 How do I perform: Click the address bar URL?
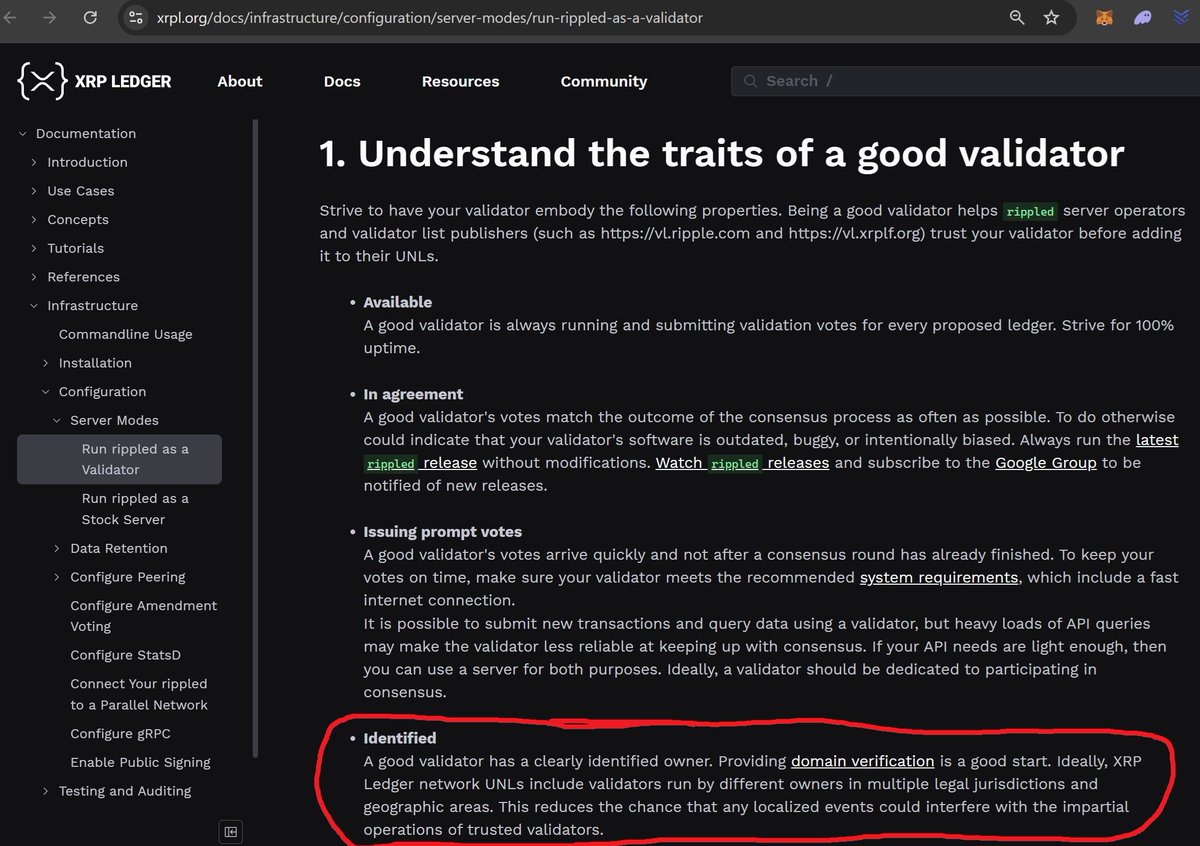pyautogui.click(x=429, y=18)
